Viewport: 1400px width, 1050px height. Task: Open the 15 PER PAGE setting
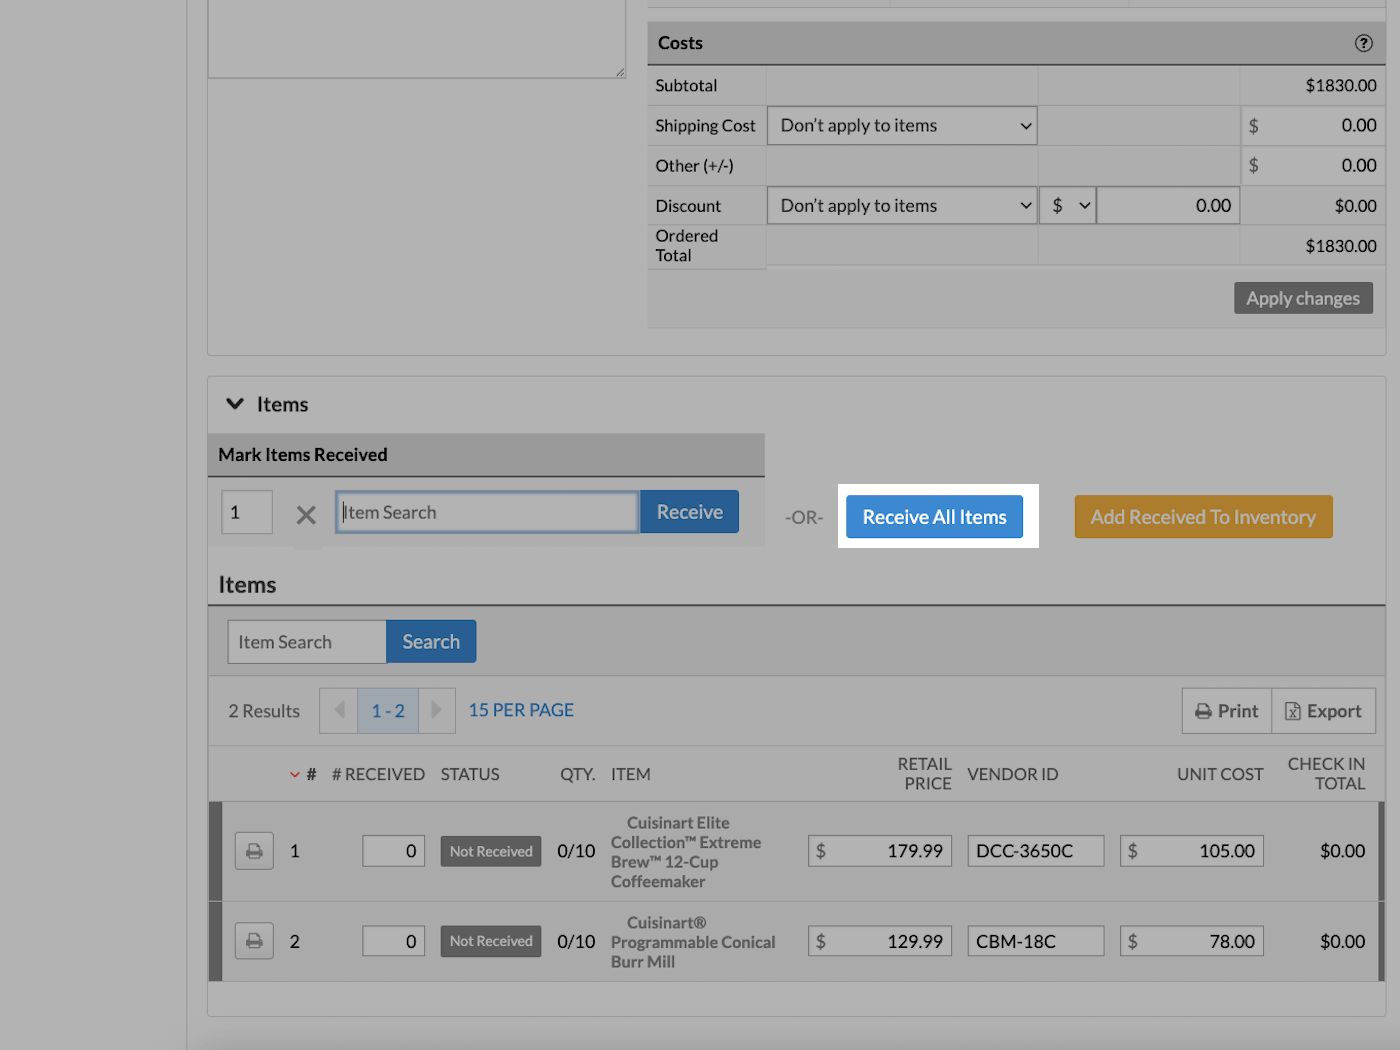coord(520,709)
